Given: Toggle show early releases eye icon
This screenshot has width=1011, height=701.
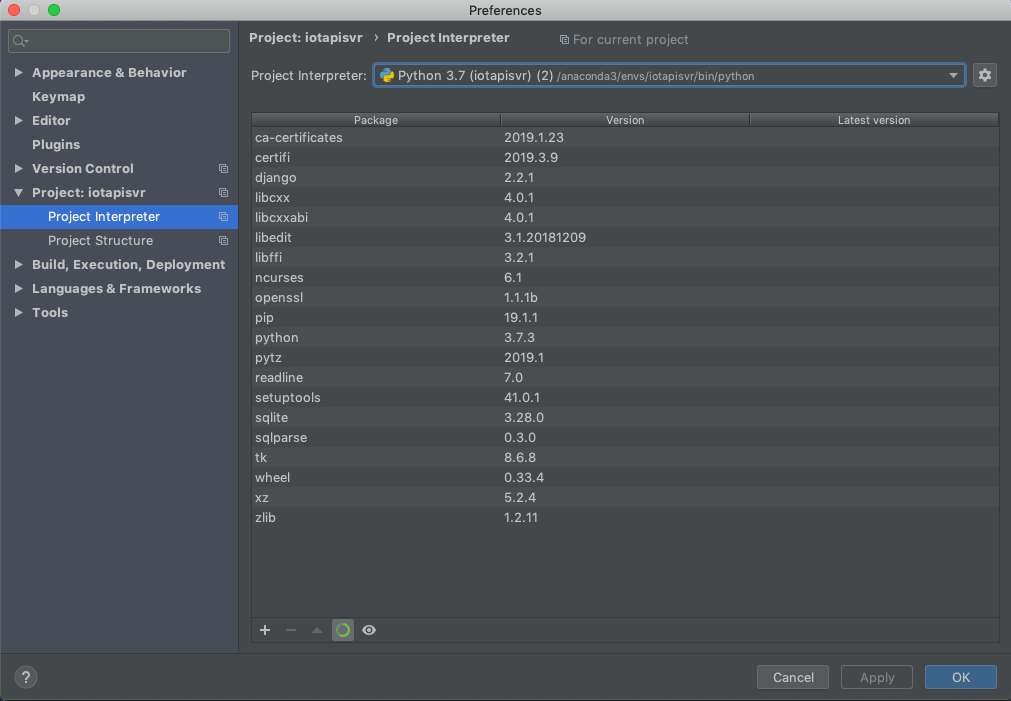Looking at the screenshot, I should coord(369,630).
